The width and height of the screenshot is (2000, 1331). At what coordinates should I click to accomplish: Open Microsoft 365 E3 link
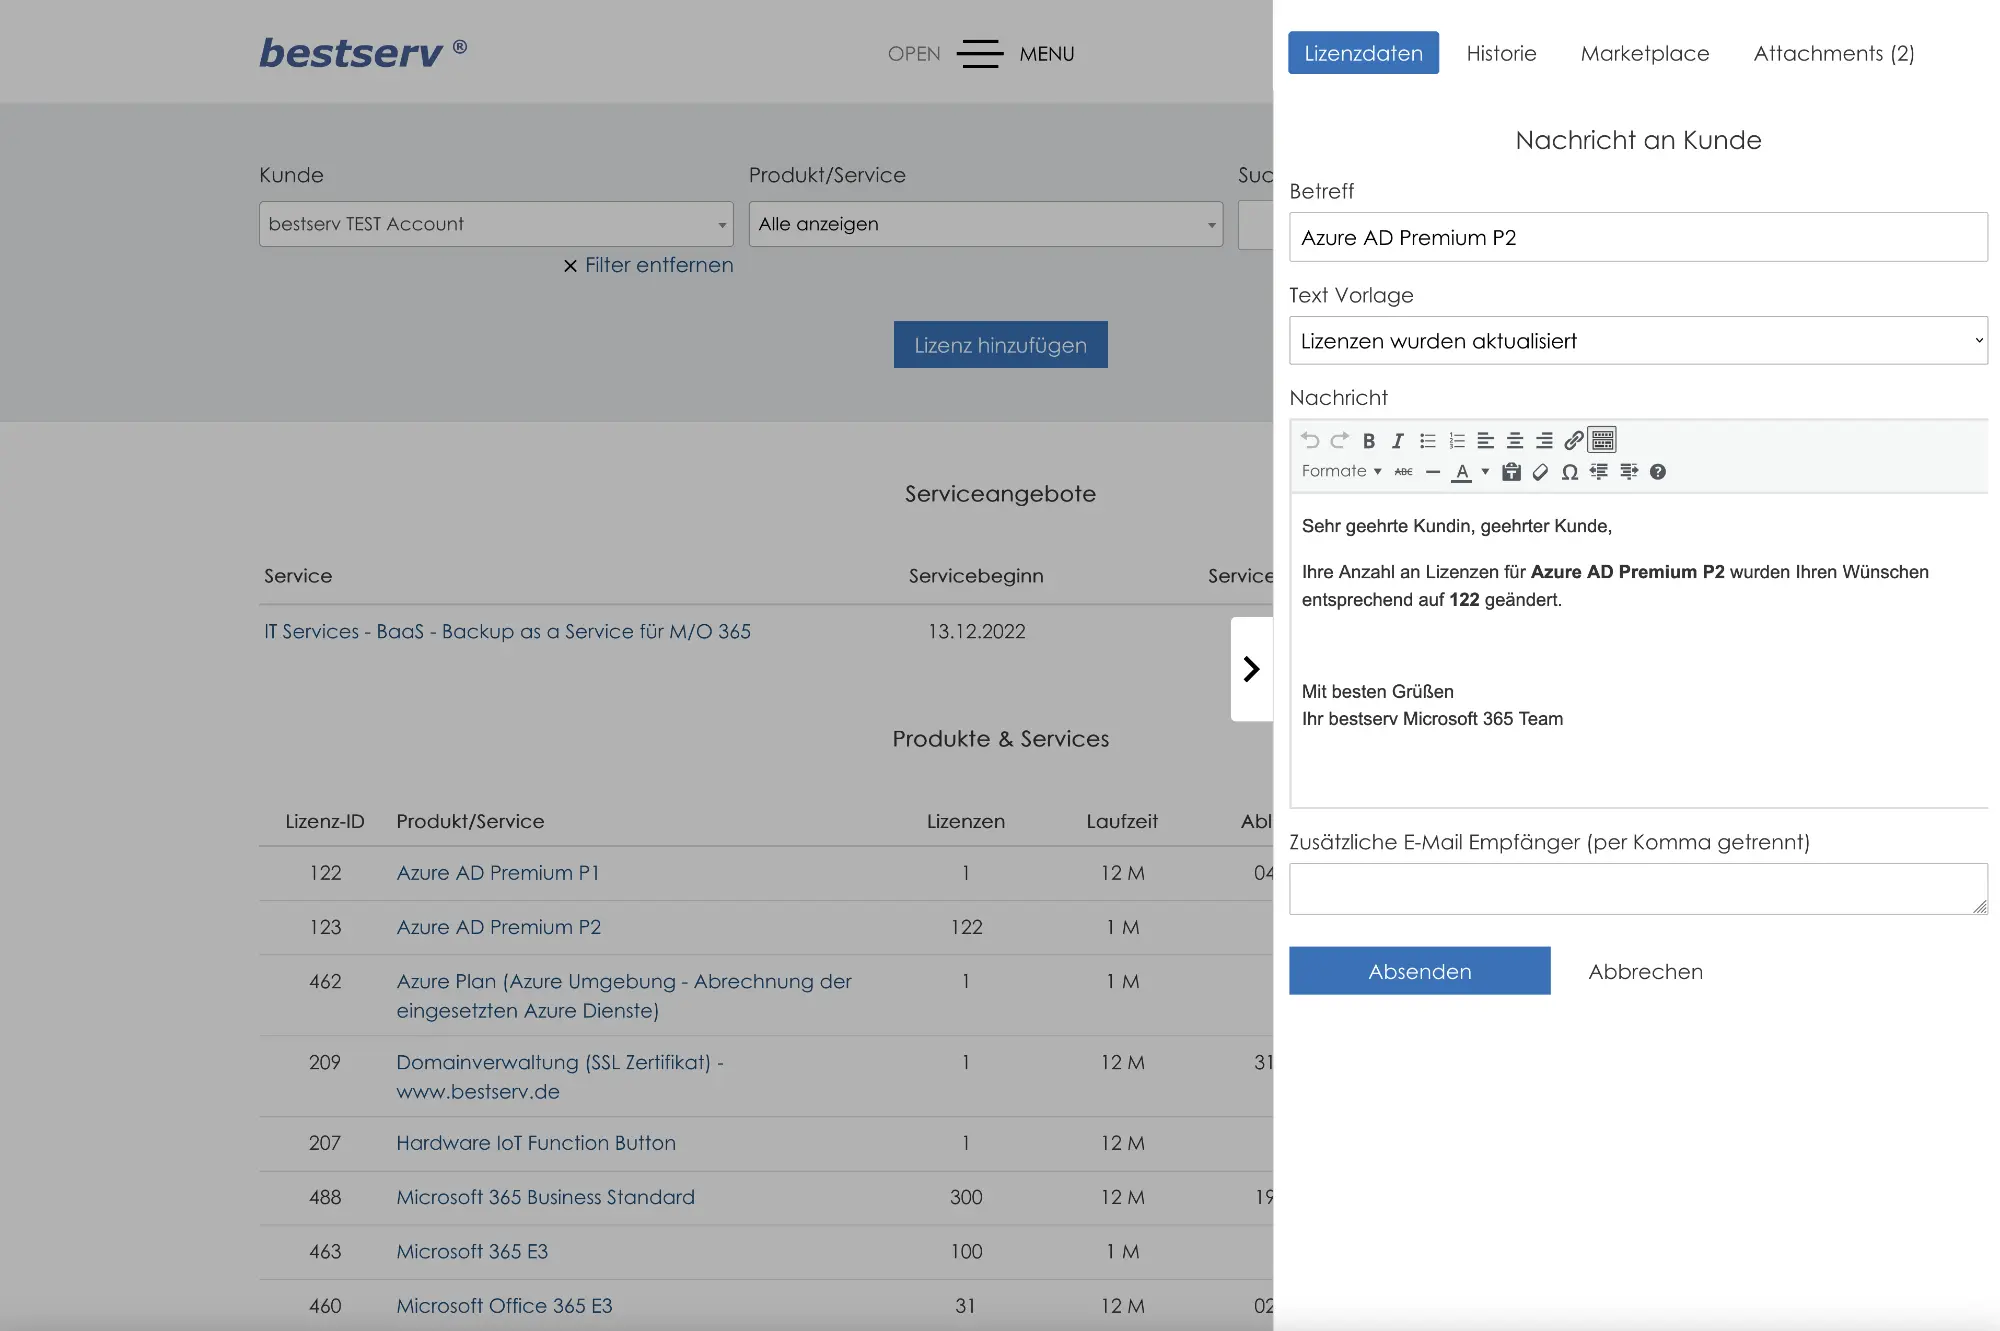(472, 1251)
